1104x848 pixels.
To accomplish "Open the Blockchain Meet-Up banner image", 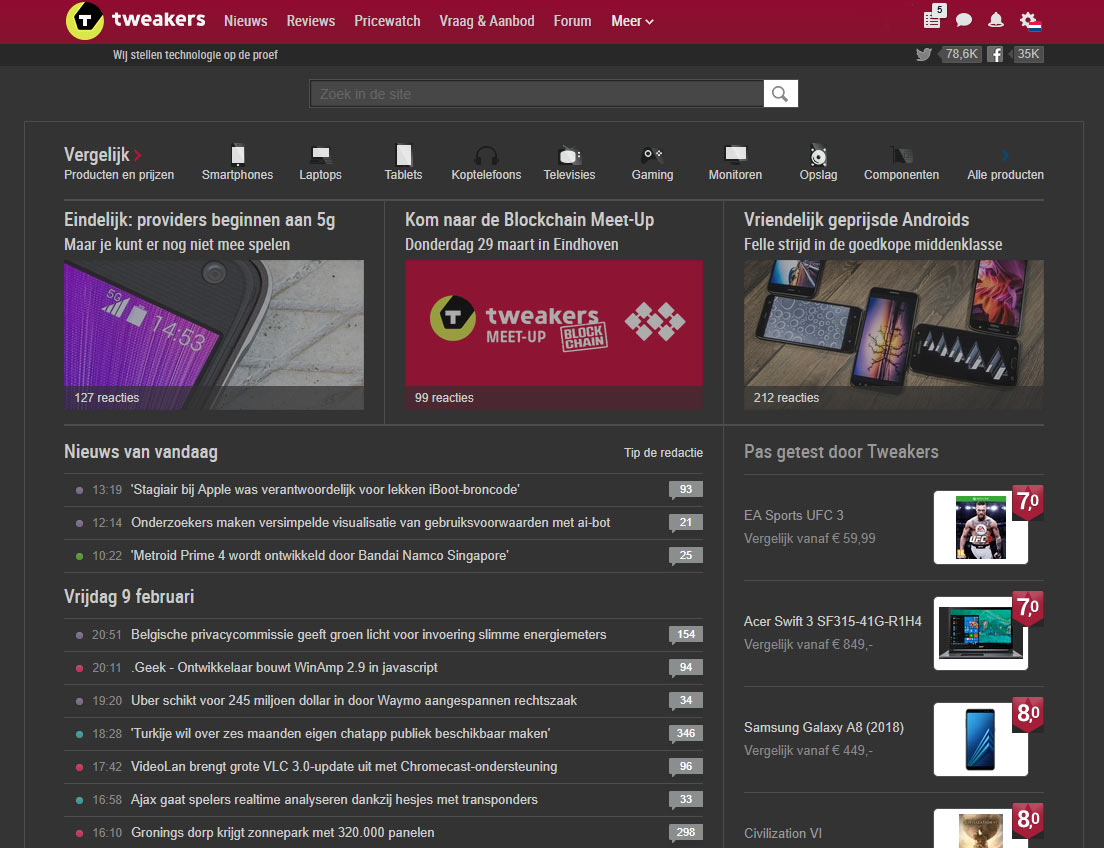I will (x=554, y=323).
